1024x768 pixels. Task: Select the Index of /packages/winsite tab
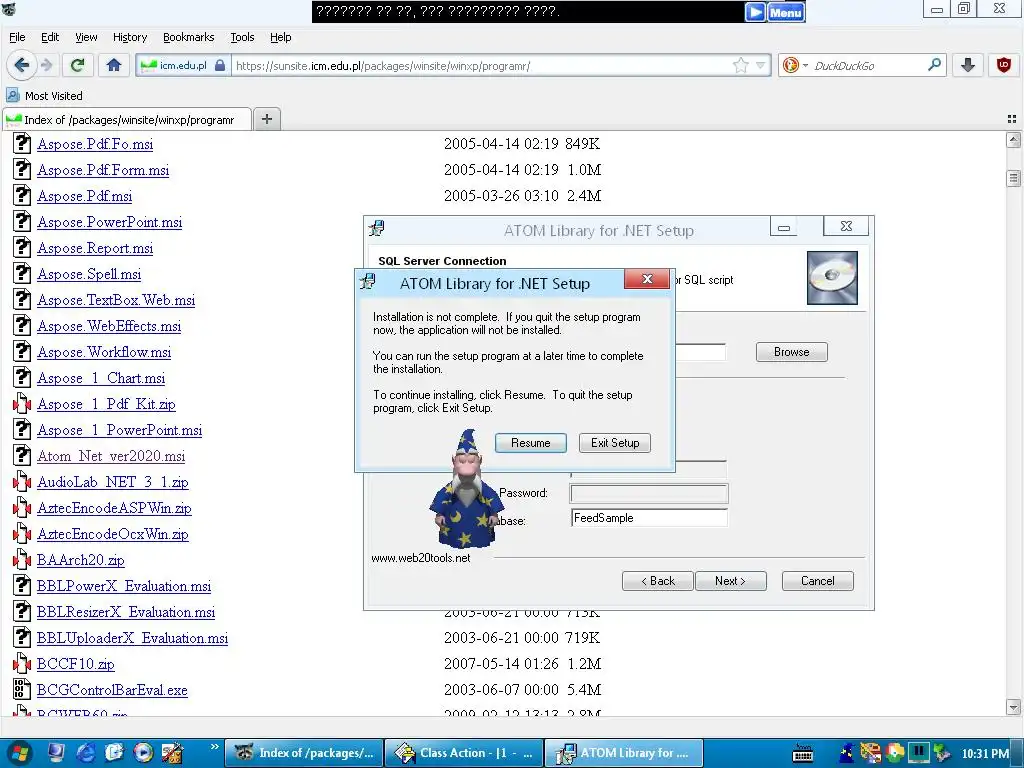(x=127, y=120)
